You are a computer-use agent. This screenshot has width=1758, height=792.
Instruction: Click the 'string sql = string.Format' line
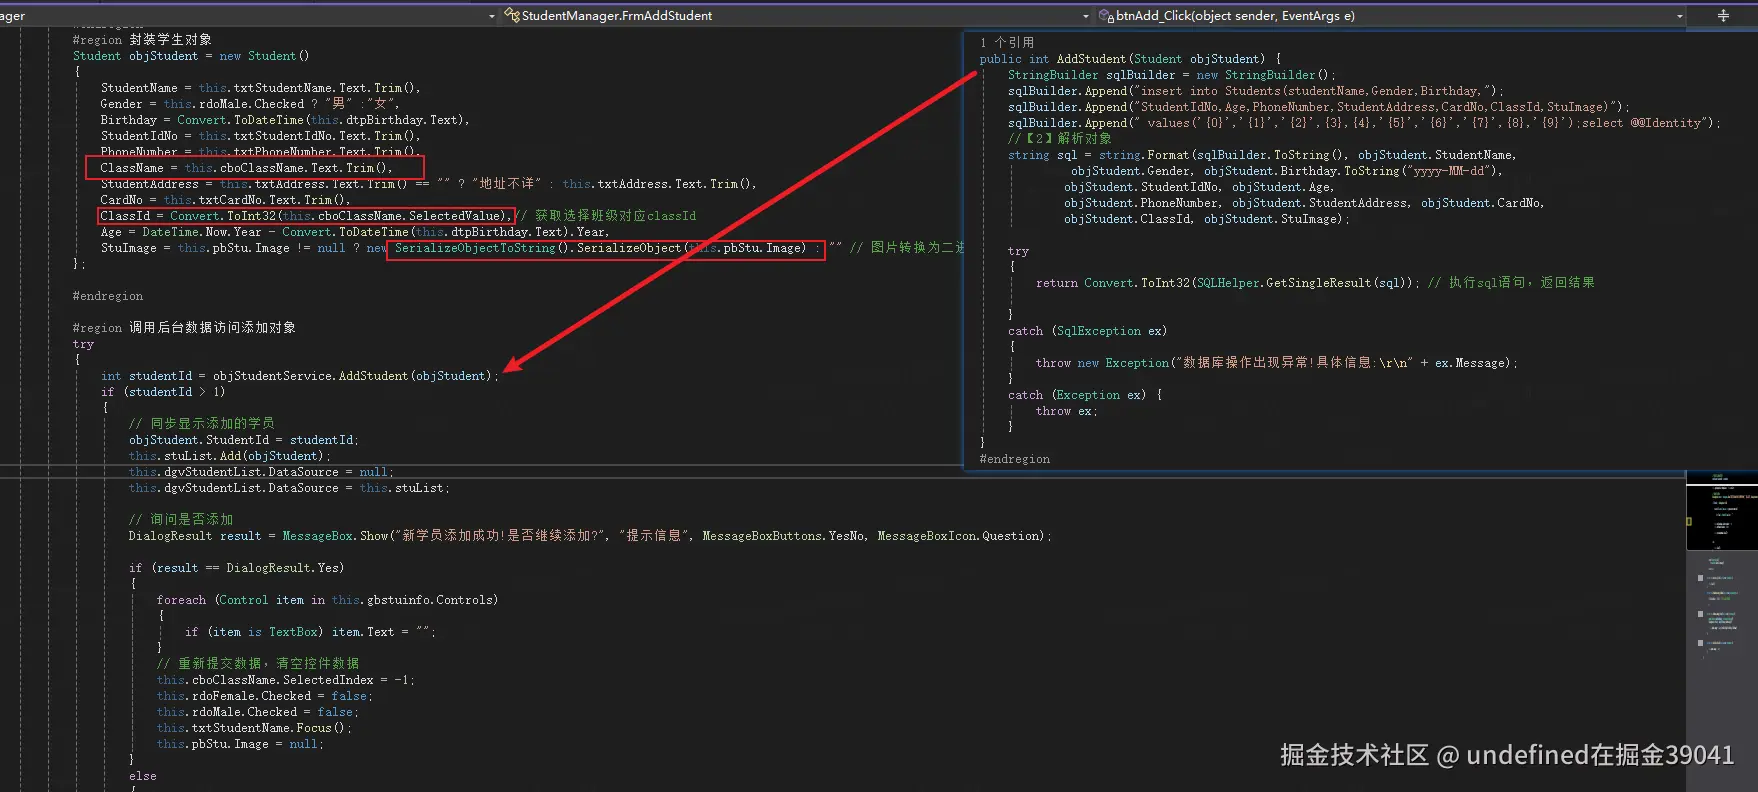click(1262, 155)
